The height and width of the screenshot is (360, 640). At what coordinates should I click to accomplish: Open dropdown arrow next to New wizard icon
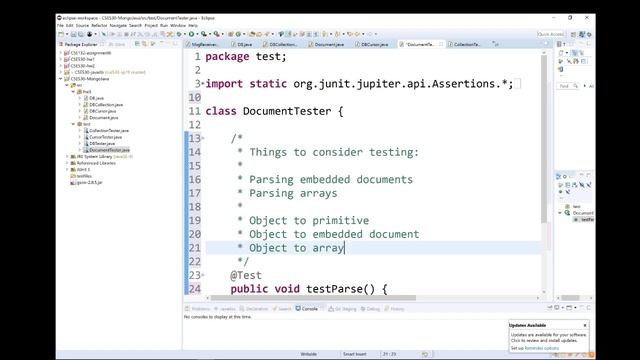point(67,34)
